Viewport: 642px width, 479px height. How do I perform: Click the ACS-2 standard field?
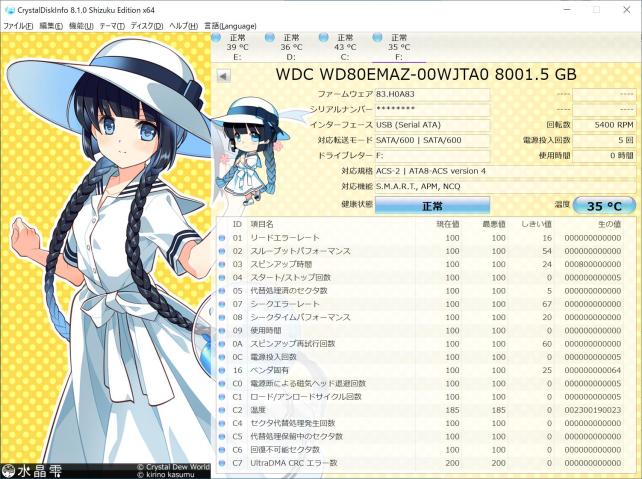[505, 171]
